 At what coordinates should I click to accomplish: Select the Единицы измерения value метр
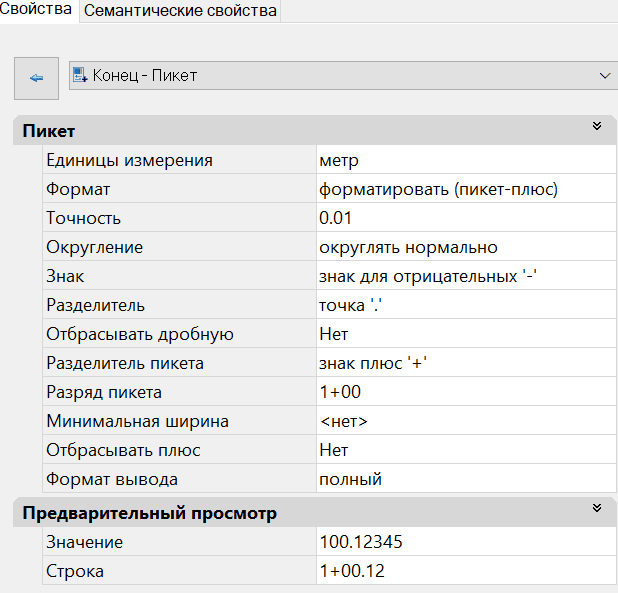[x=465, y=160]
